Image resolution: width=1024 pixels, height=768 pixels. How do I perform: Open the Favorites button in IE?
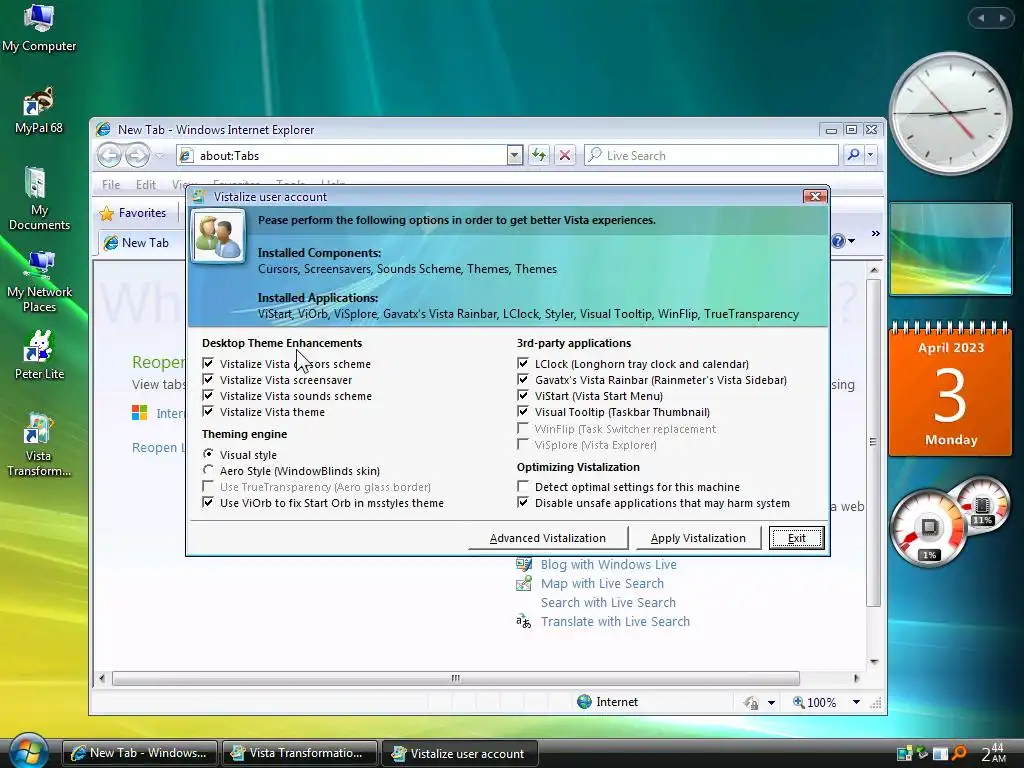click(x=133, y=213)
